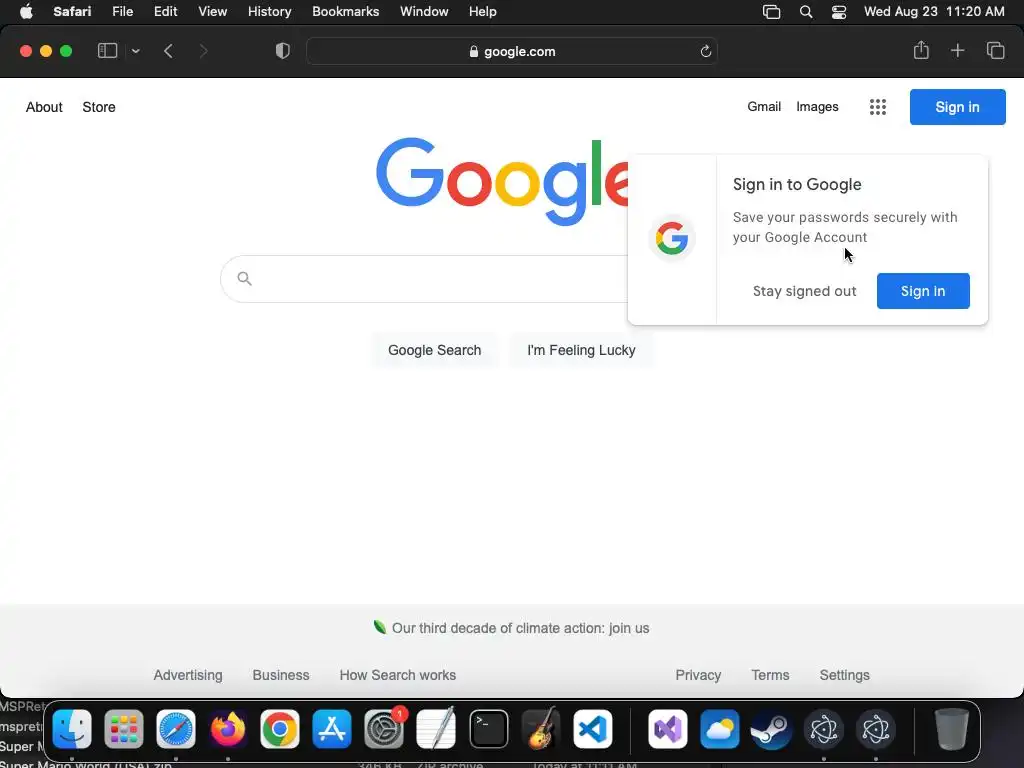Click the blue Sign in button in header

pos(957,107)
